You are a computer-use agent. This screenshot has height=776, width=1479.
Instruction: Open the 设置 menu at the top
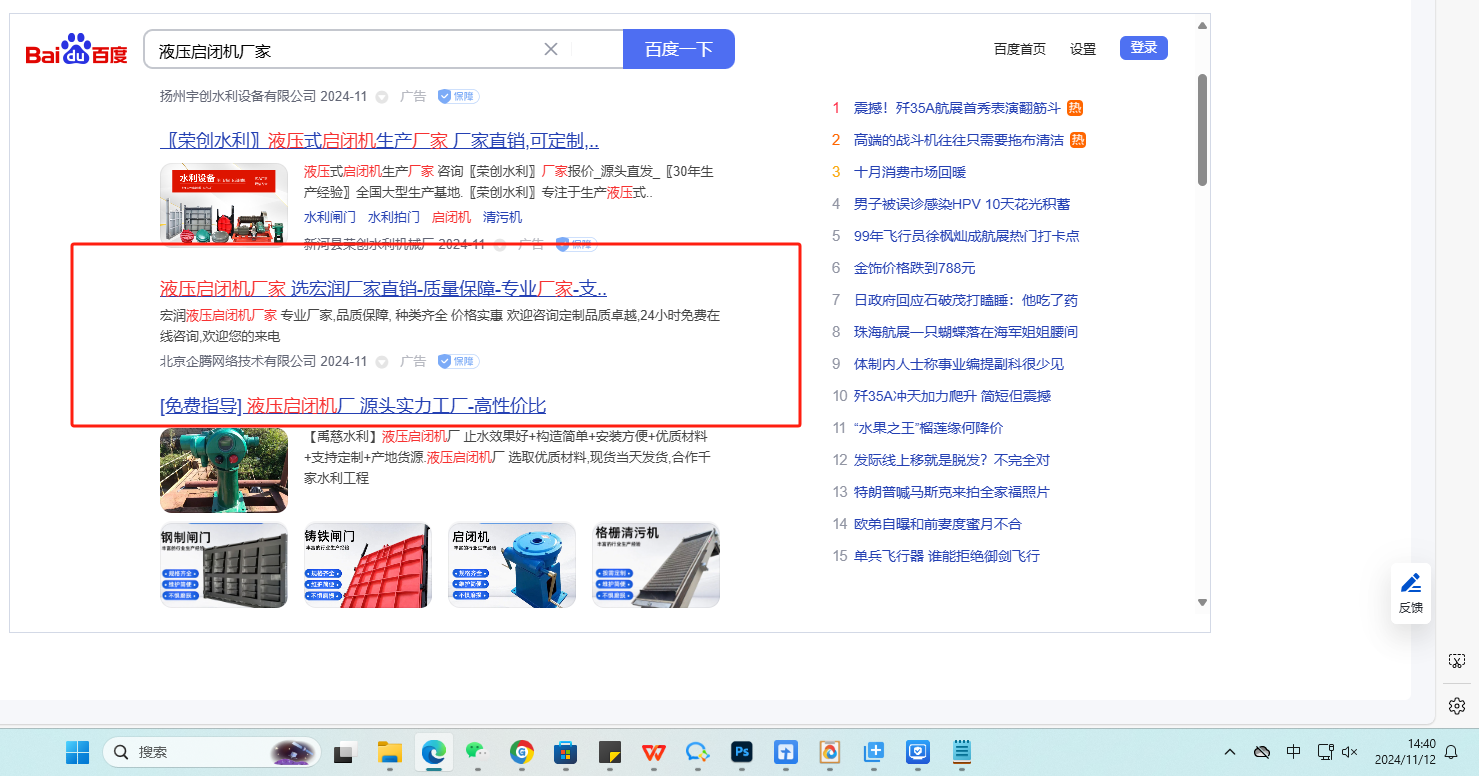(x=1083, y=49)
